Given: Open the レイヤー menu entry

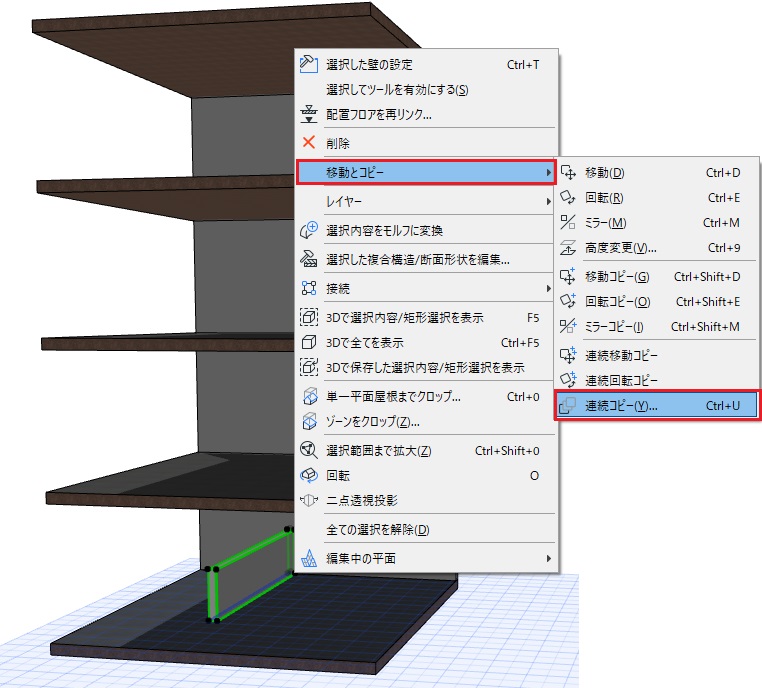Looking at the screenshot, I should click(x=426, y=201).
